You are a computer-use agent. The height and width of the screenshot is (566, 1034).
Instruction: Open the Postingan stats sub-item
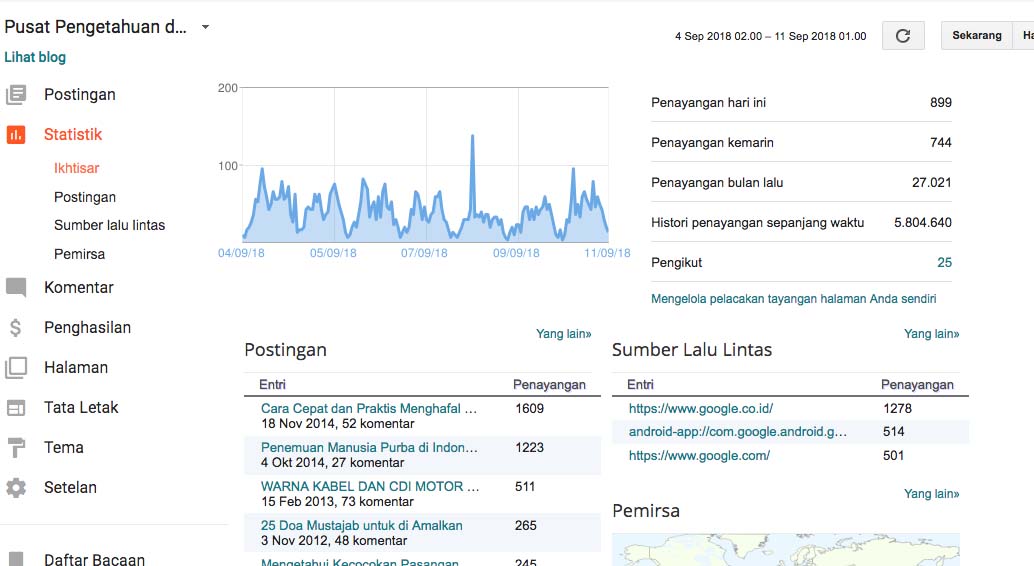click(85, 197)
